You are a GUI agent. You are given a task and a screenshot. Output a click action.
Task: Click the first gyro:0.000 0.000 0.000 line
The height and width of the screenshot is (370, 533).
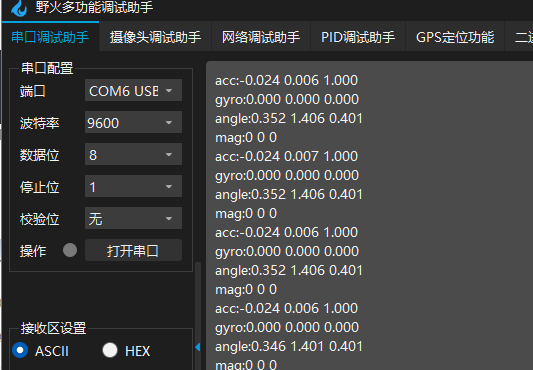click(x=287, y=100)
